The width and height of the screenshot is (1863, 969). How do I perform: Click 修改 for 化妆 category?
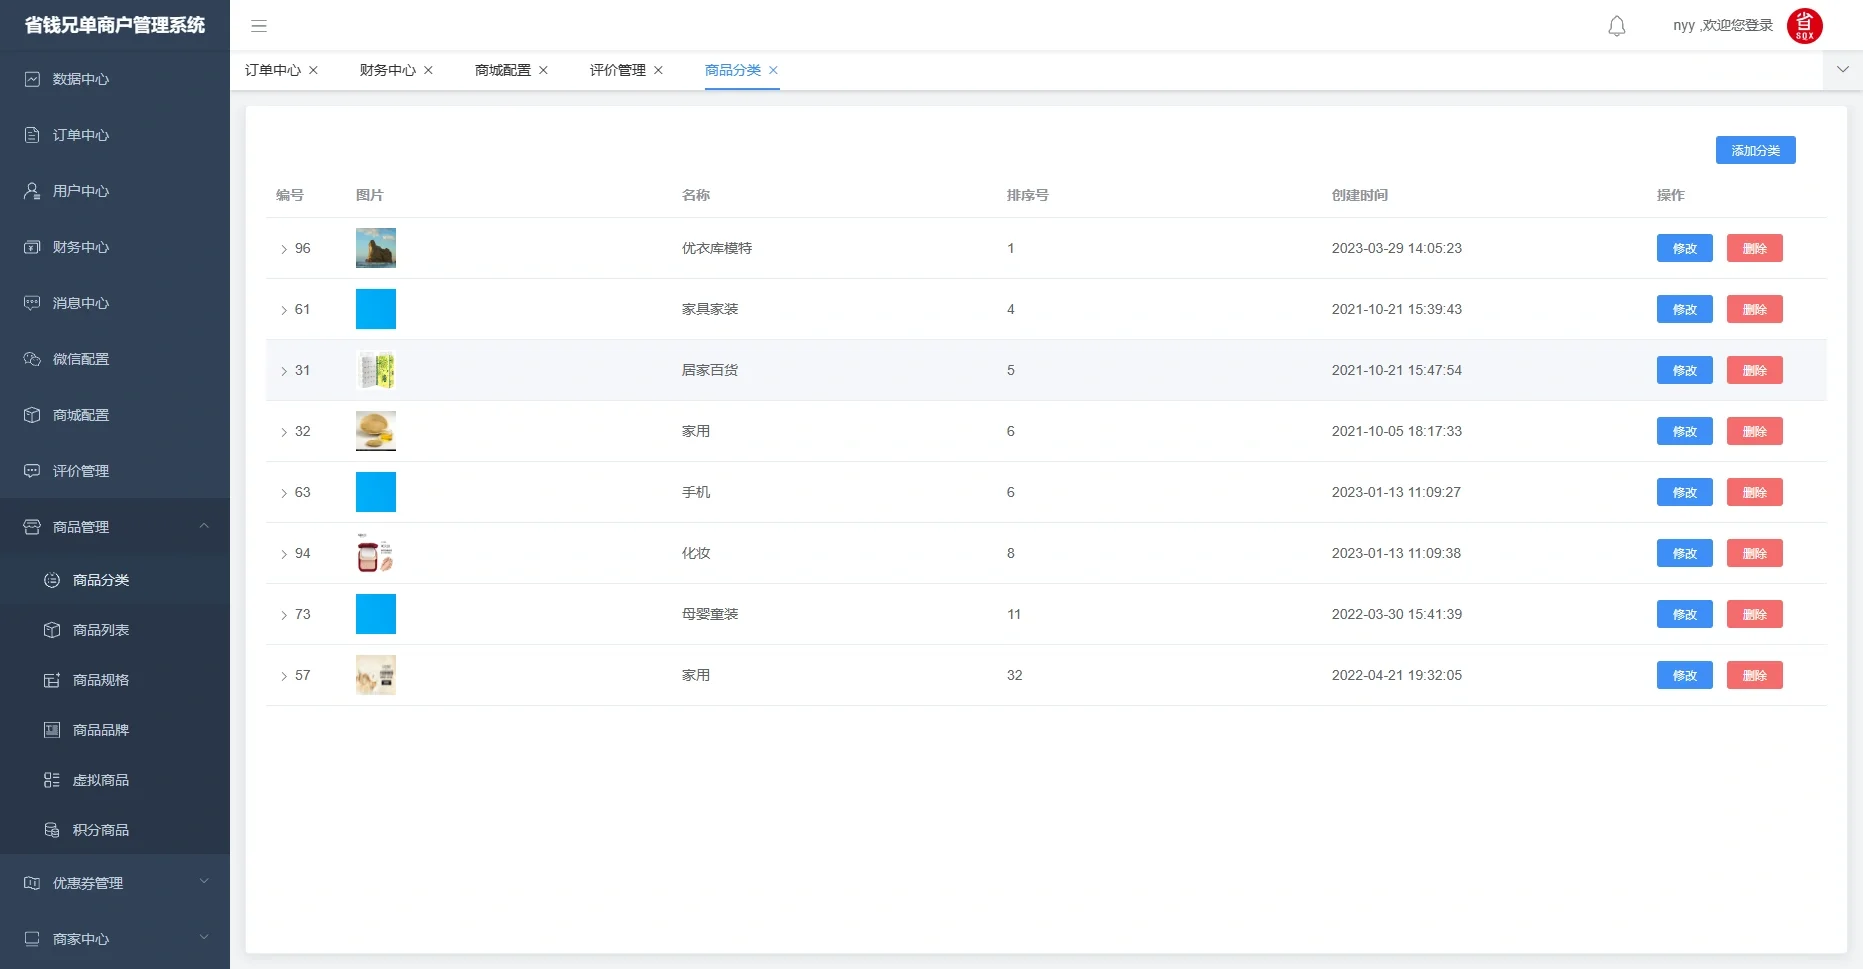pyautogui.click(x=1684, y=553)
